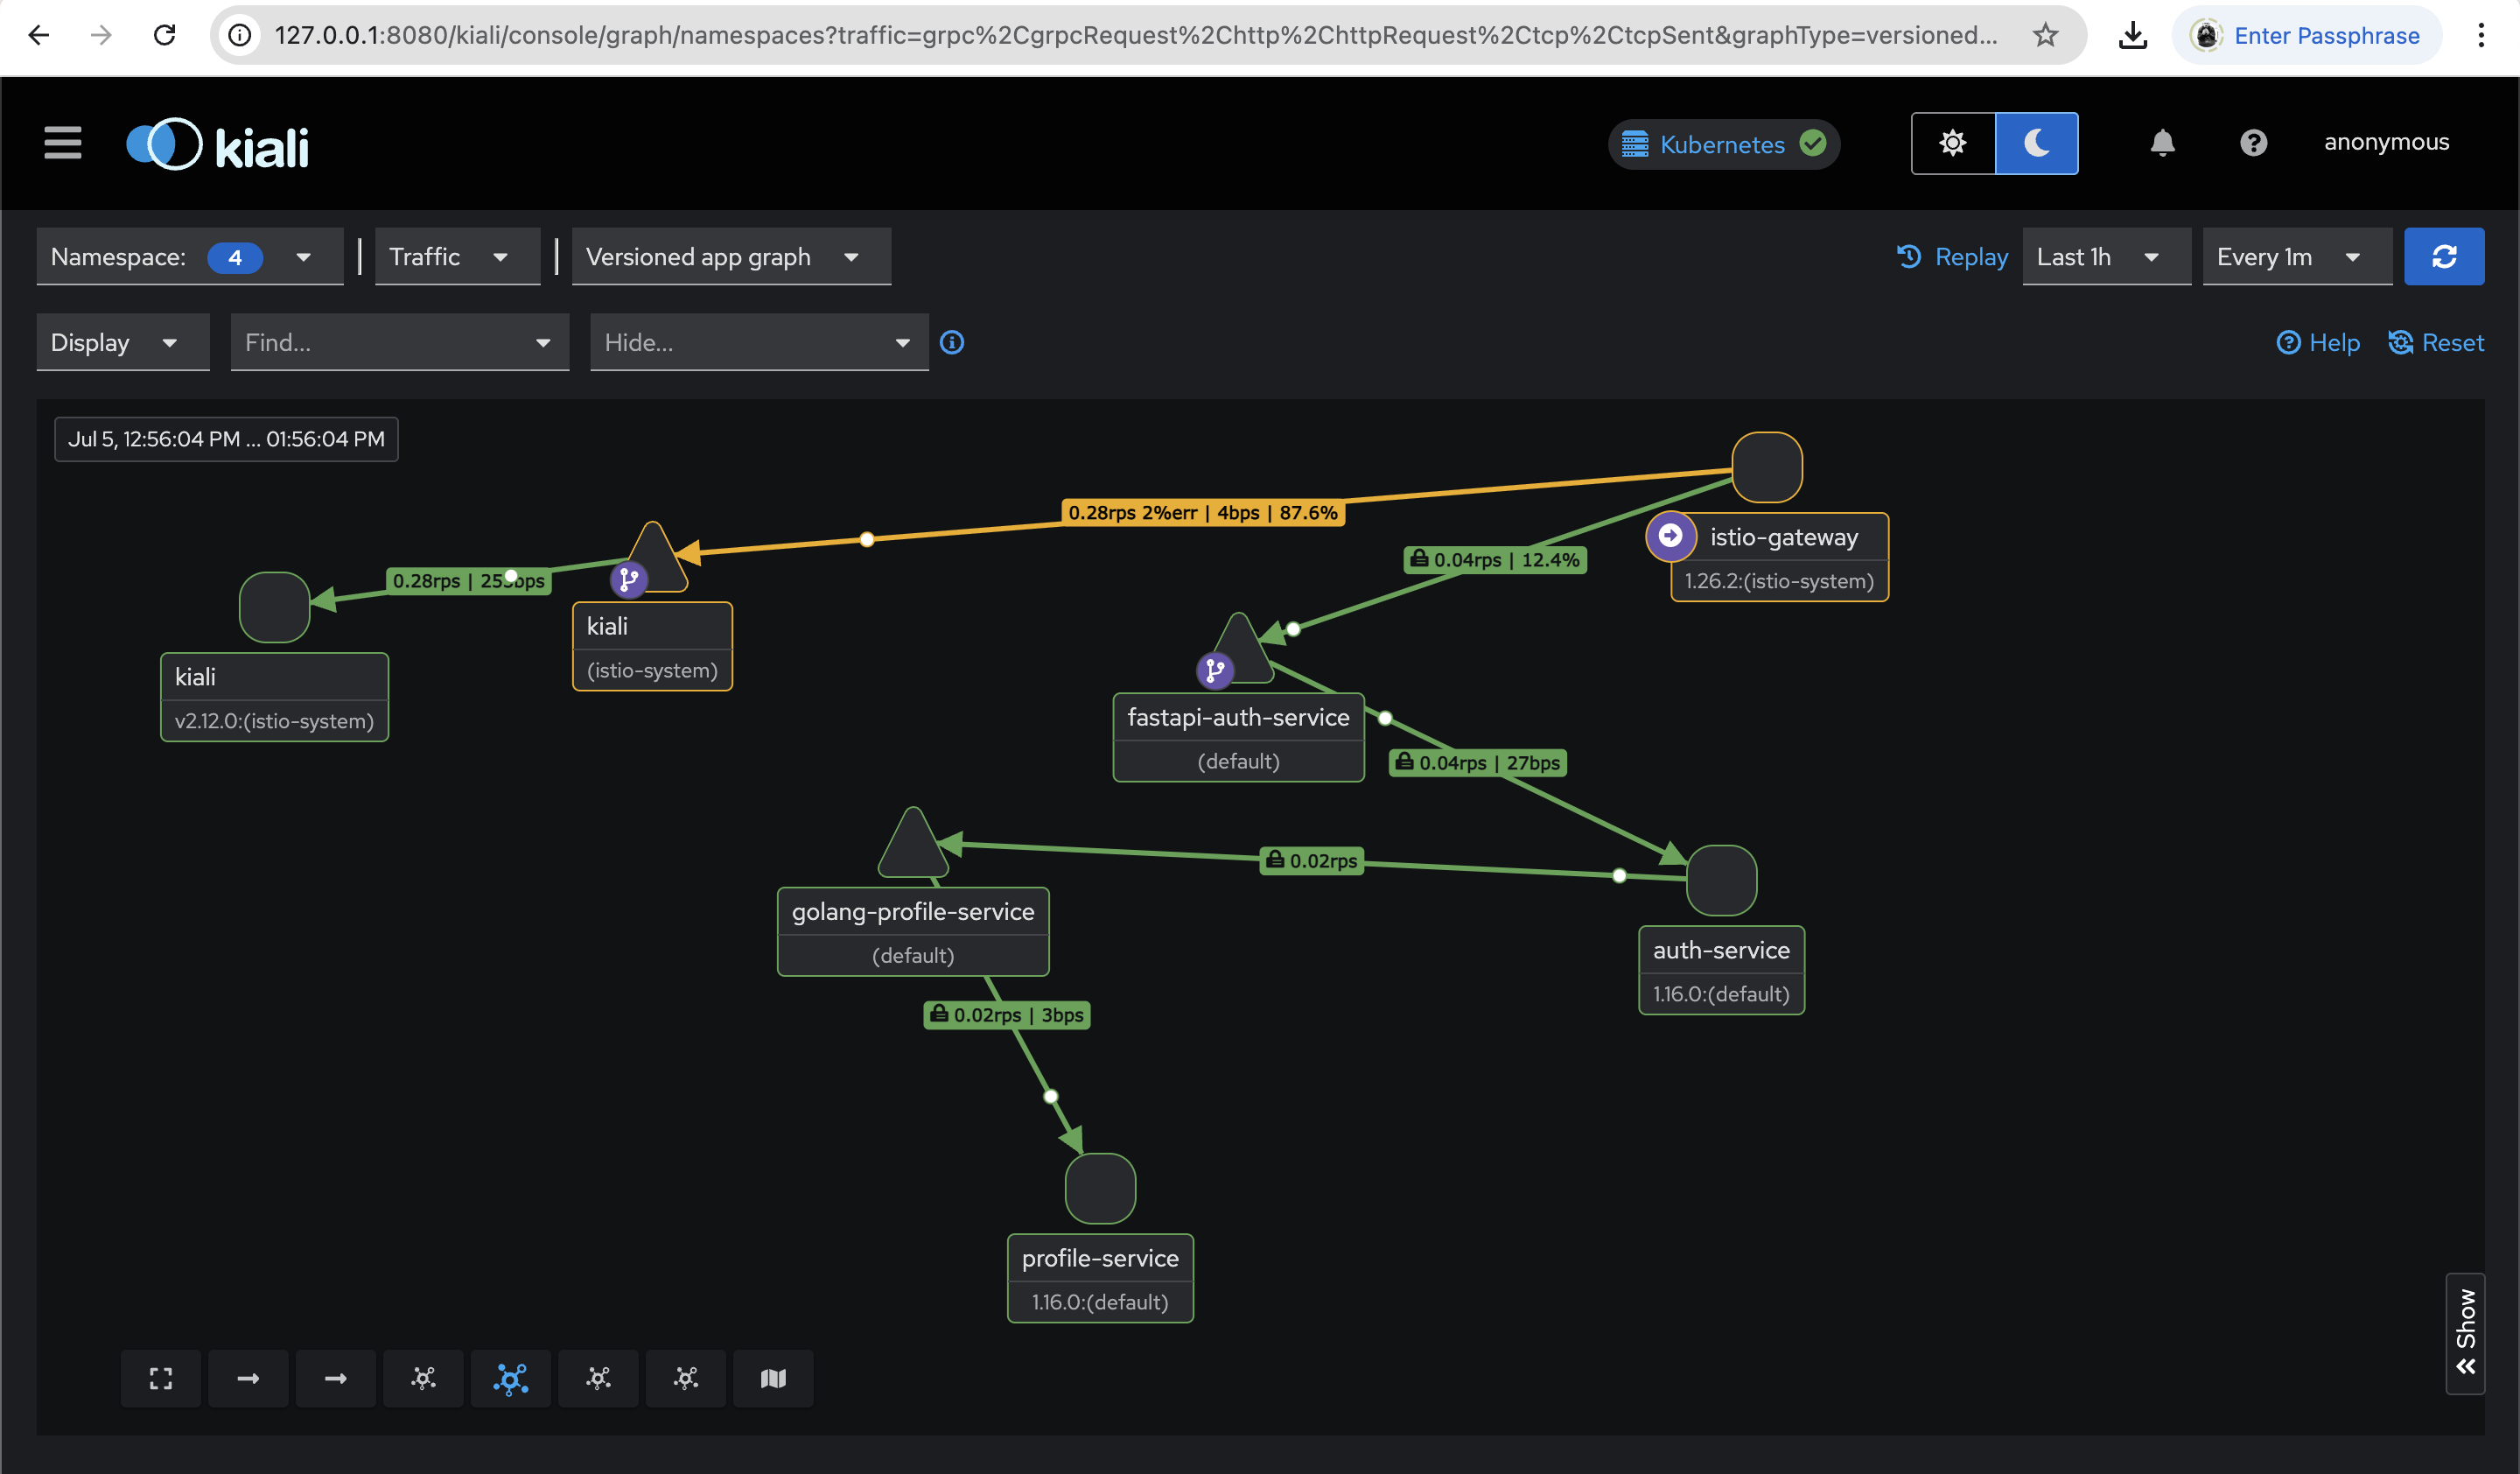The width and height of the screenshot is (2520, 1474).
Task: Click the namespace count badge '4'
Action: coord(235,257)
